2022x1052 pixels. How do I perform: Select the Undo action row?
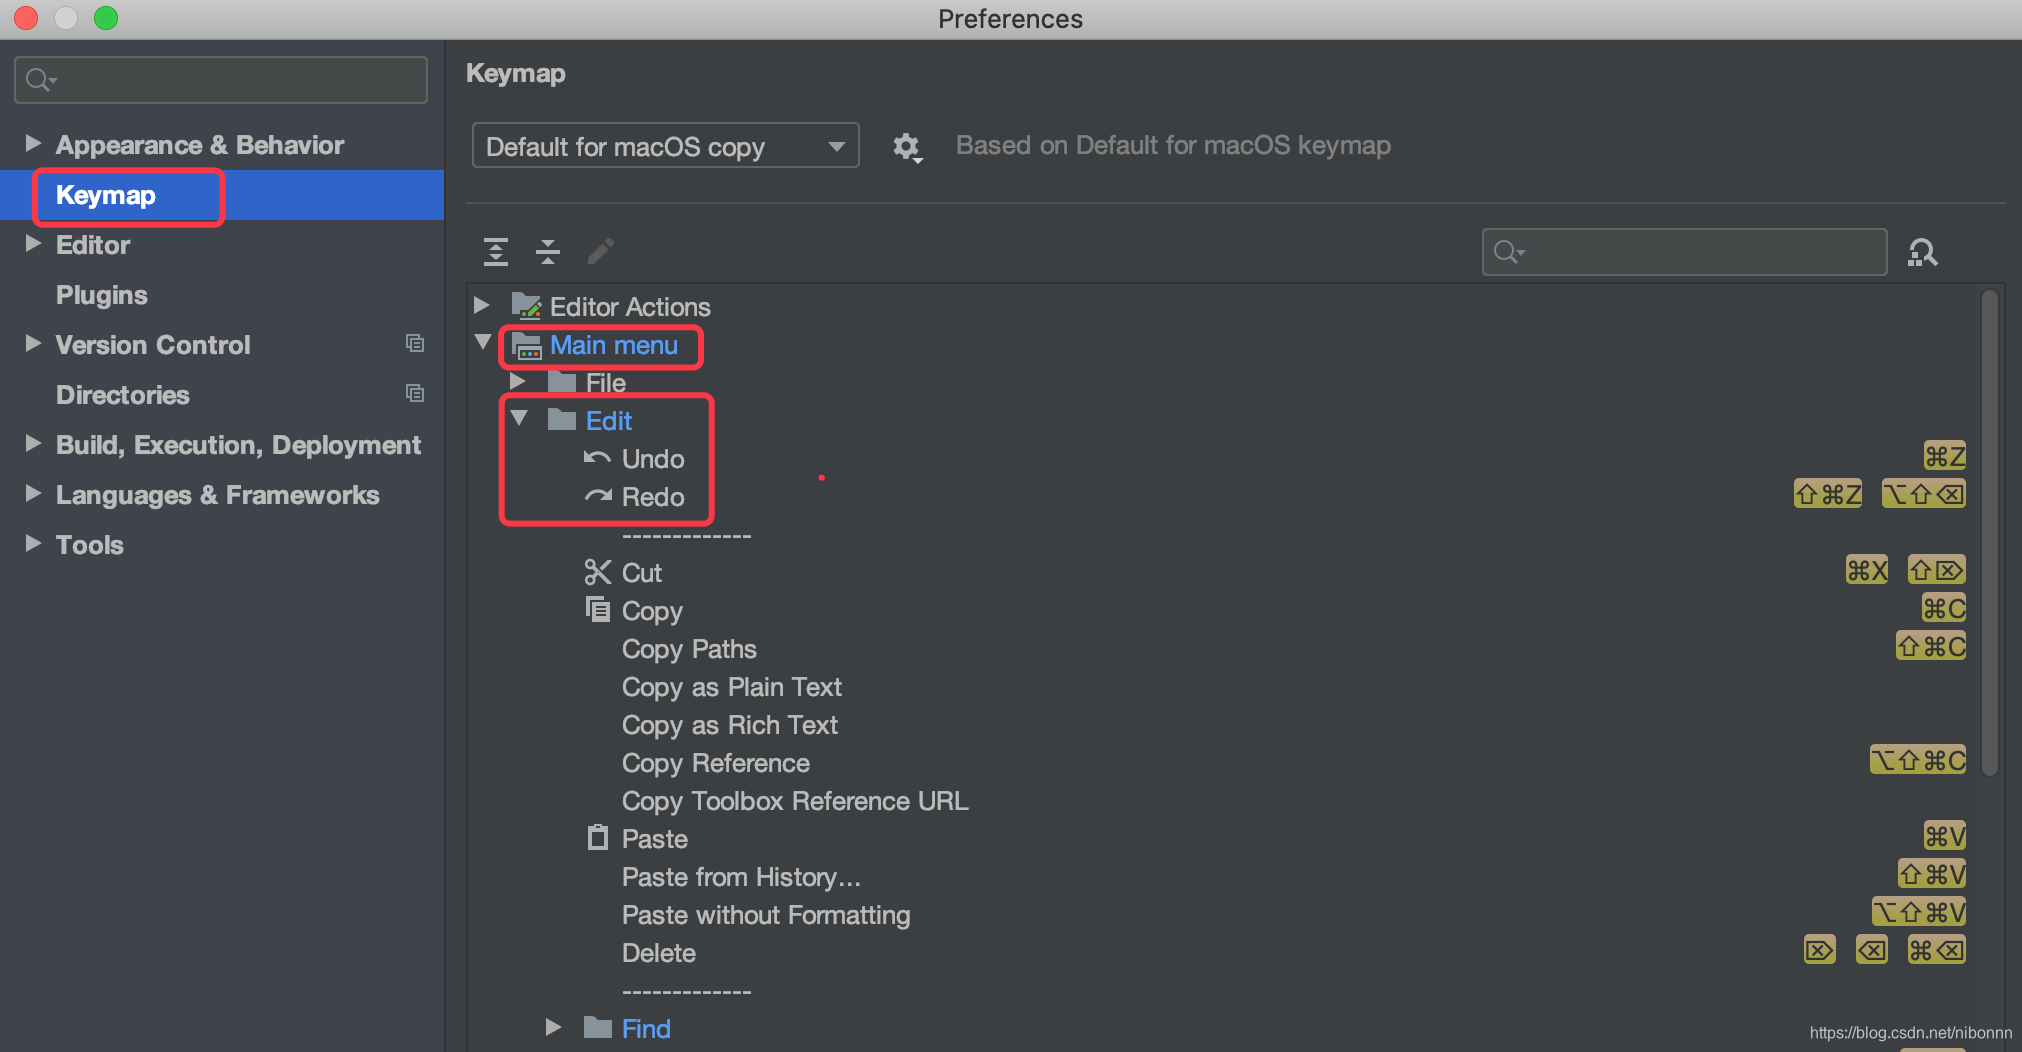1224,459
